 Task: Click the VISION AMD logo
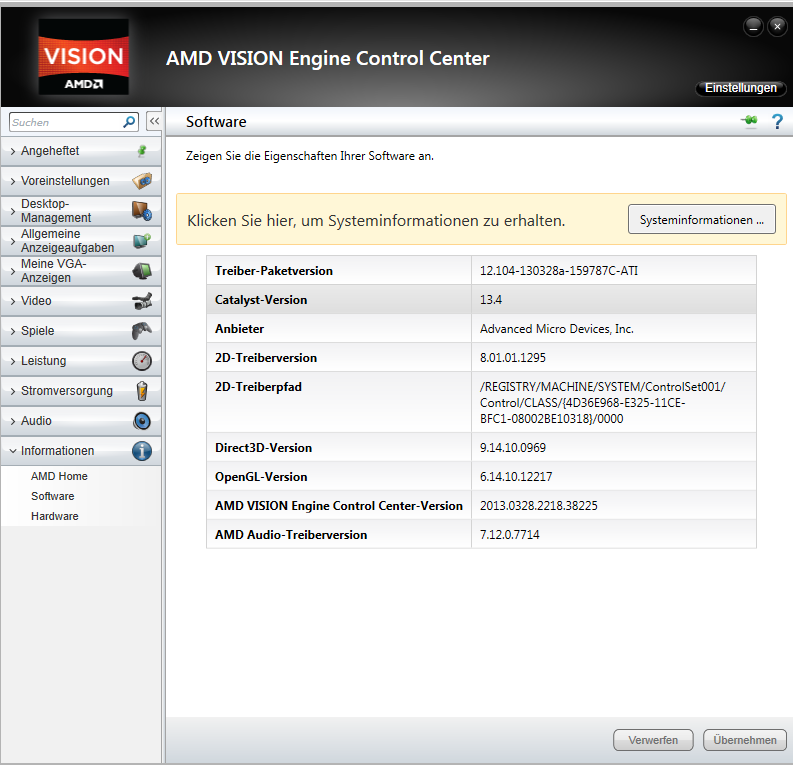(83, 57)
